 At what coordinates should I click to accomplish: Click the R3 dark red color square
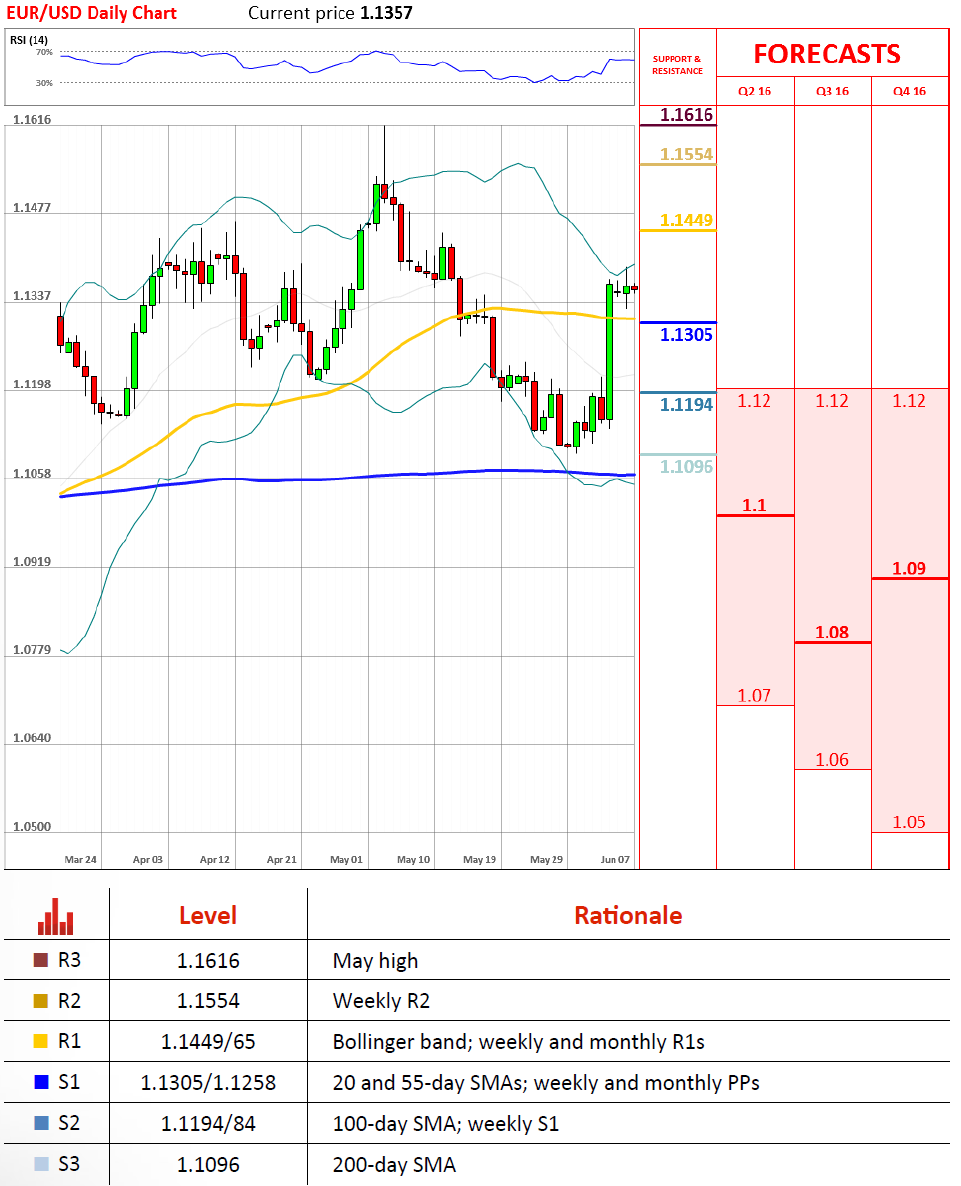click(41, 960)
